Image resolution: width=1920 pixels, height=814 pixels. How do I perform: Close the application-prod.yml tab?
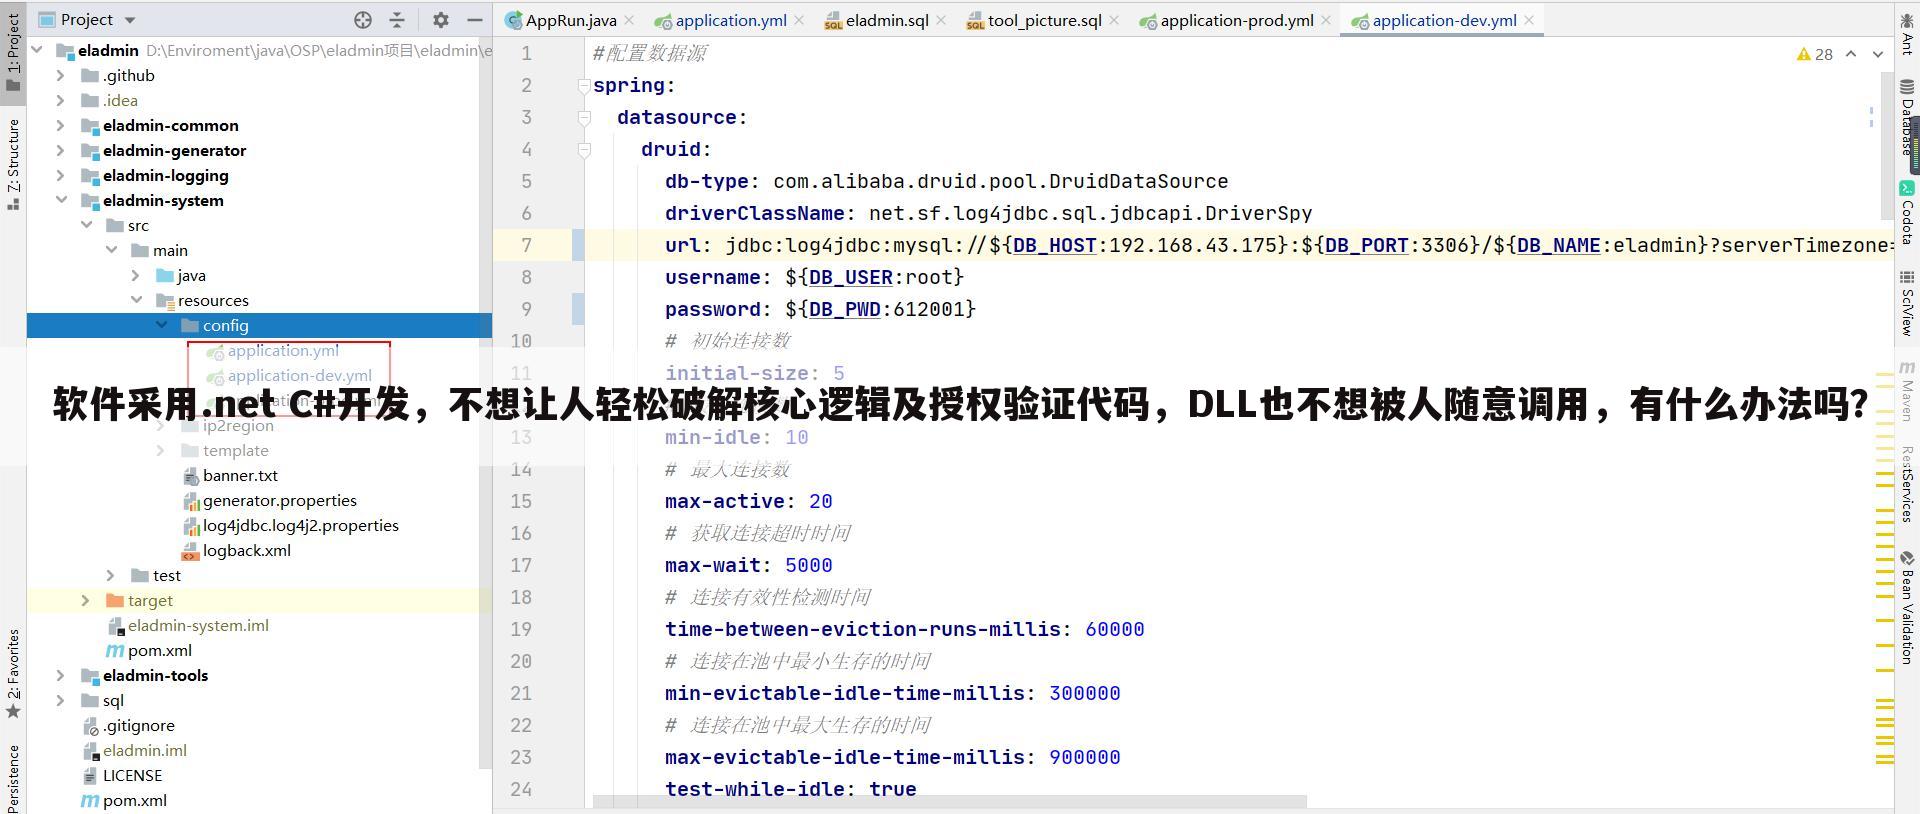click(1326, 20)
